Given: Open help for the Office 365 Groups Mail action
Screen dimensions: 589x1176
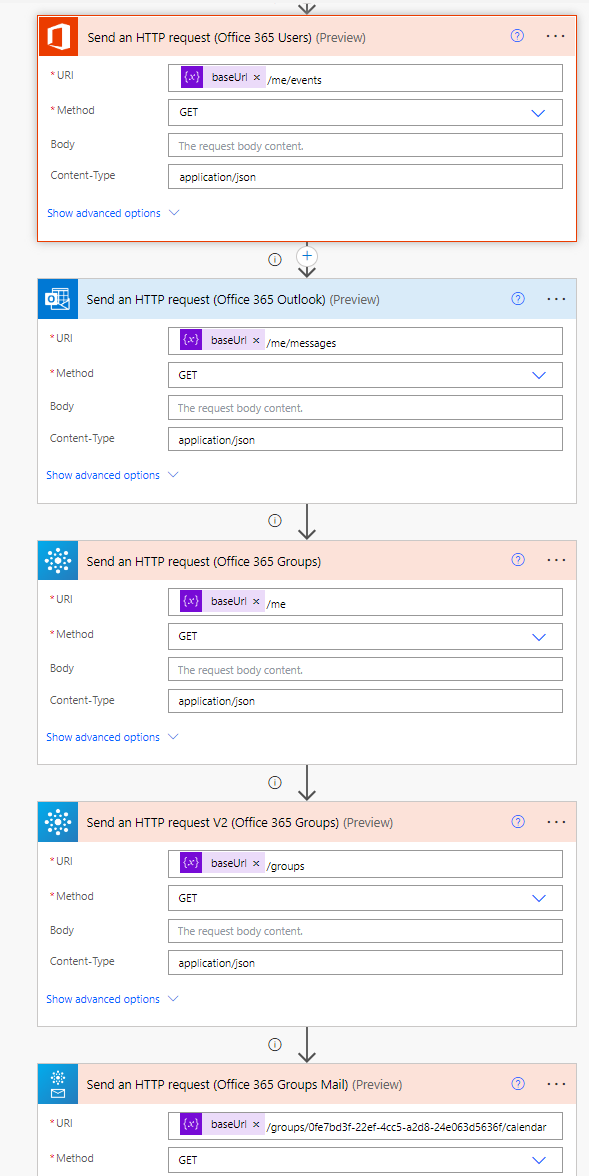Looking at the screenshot, I should point(517,1084).
